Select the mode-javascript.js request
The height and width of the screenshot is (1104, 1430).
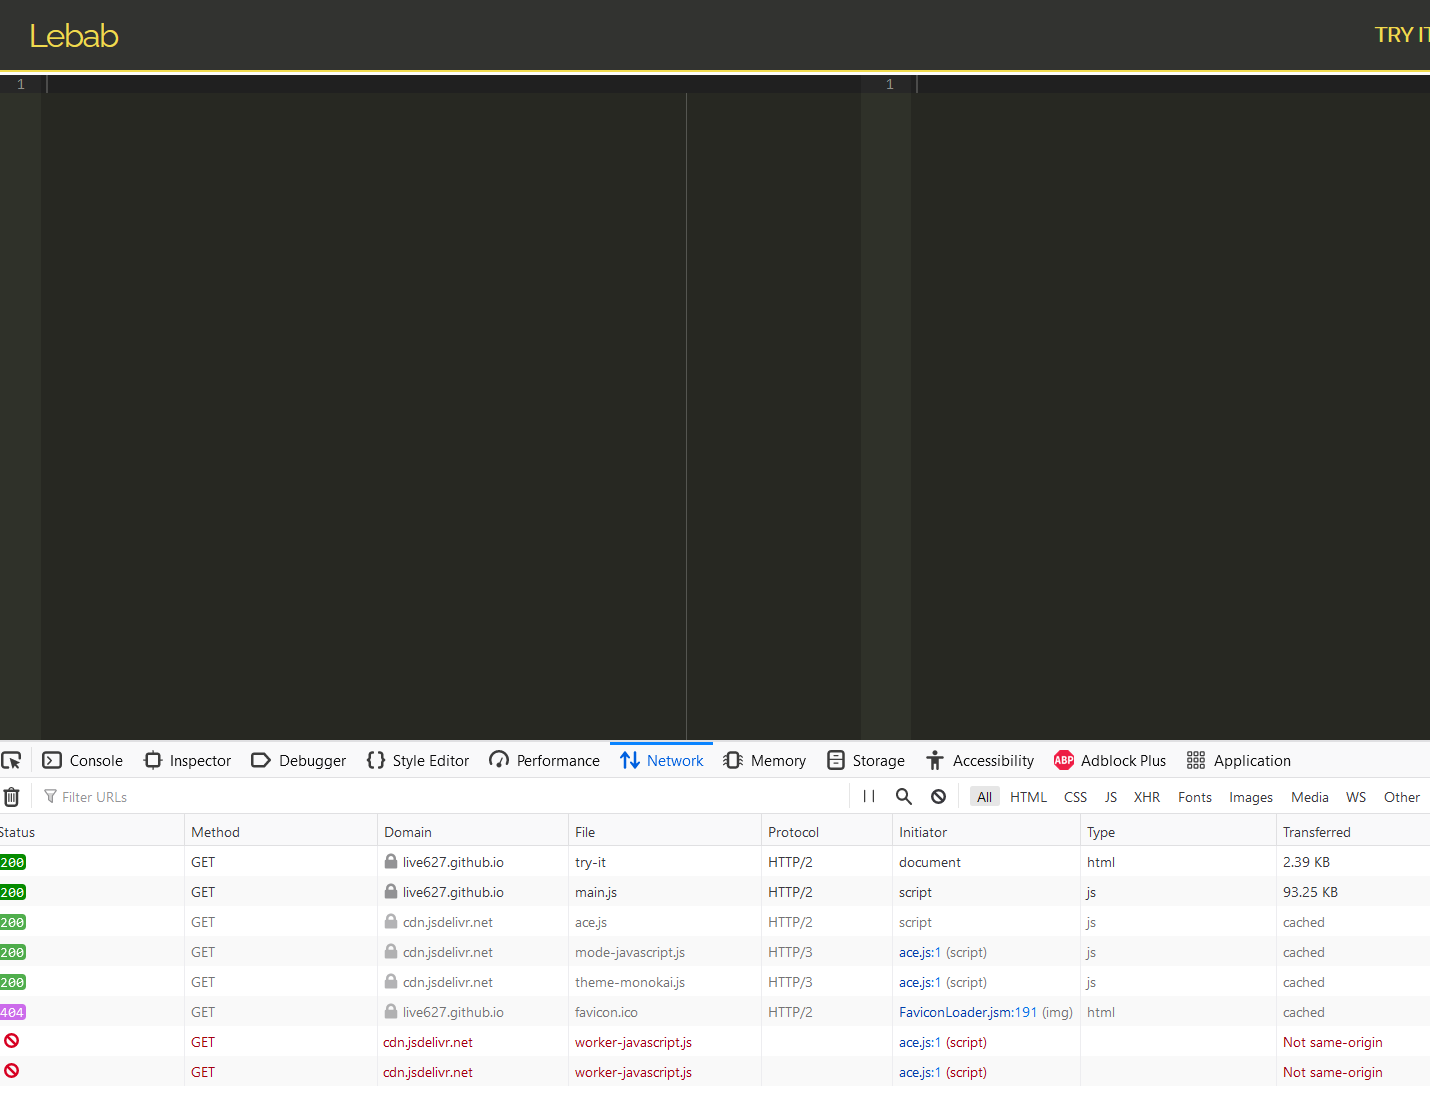[715, 952]
